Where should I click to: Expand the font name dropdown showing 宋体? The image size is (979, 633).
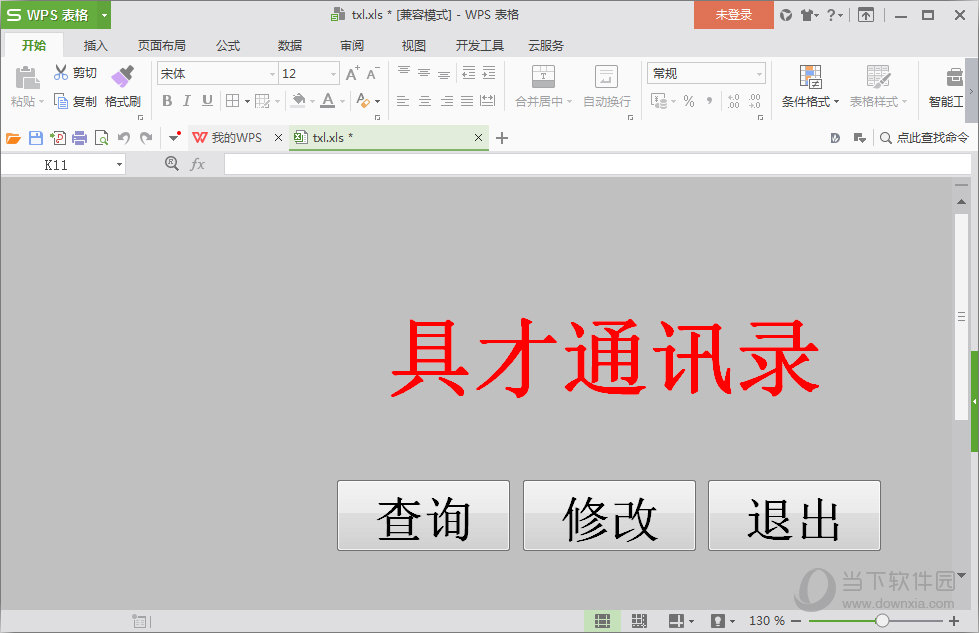point(272,74)
